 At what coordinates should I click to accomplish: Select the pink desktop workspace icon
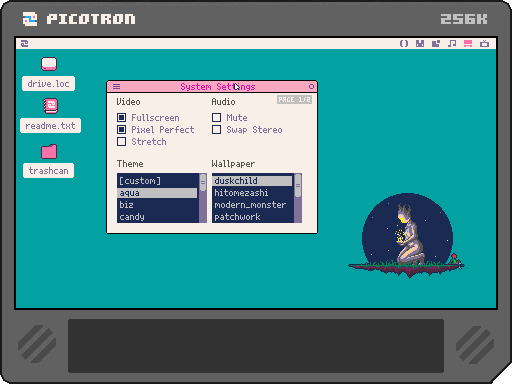tap(468, 43)
